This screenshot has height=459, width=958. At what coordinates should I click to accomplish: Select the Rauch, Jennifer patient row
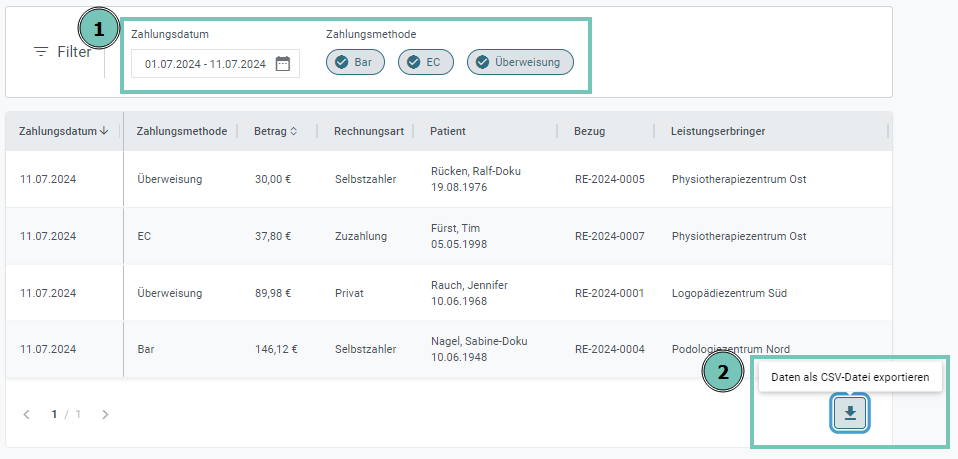click(469, 293)
